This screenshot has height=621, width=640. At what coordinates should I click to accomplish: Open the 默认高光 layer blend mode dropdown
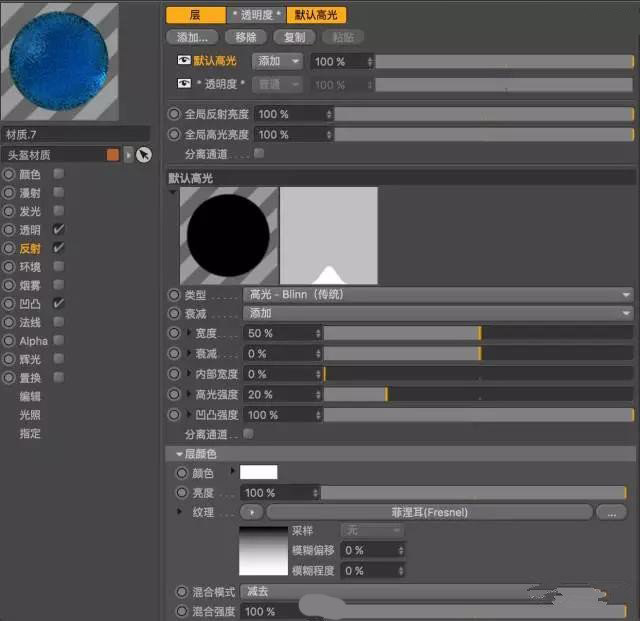pyautogui.click(x=278, y=61)
